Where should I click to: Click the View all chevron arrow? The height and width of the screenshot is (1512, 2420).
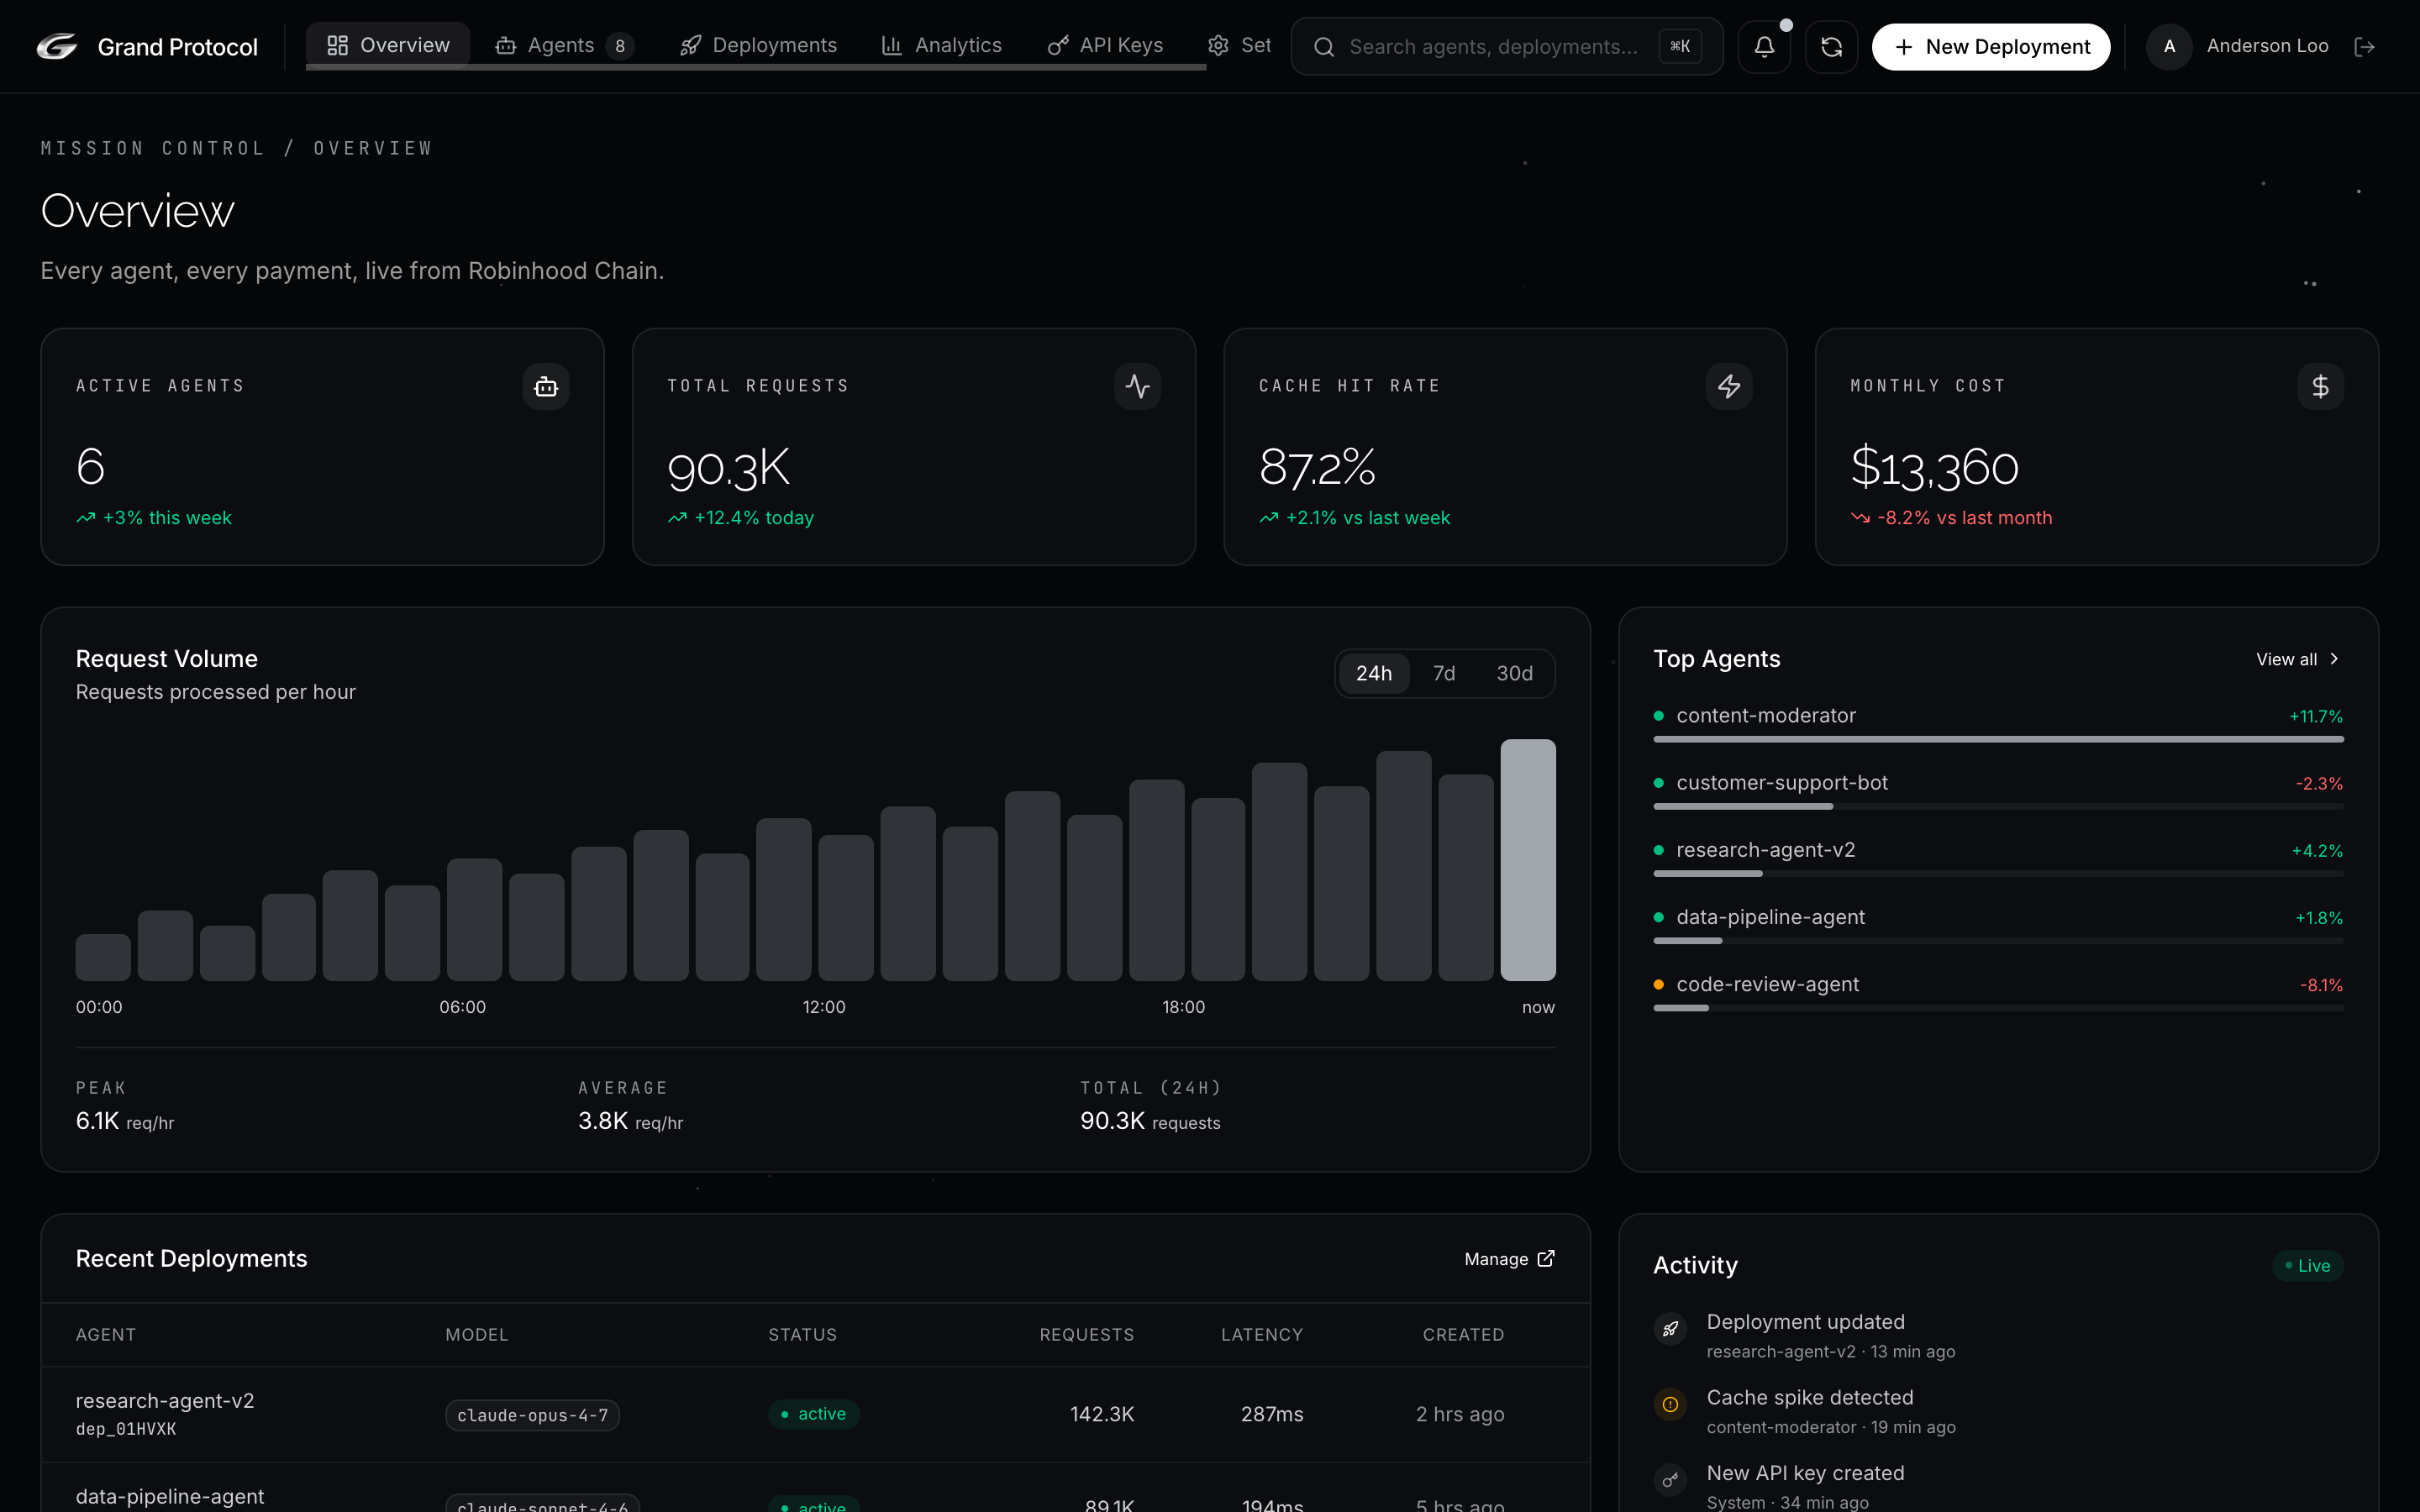tap(2334, 659)
